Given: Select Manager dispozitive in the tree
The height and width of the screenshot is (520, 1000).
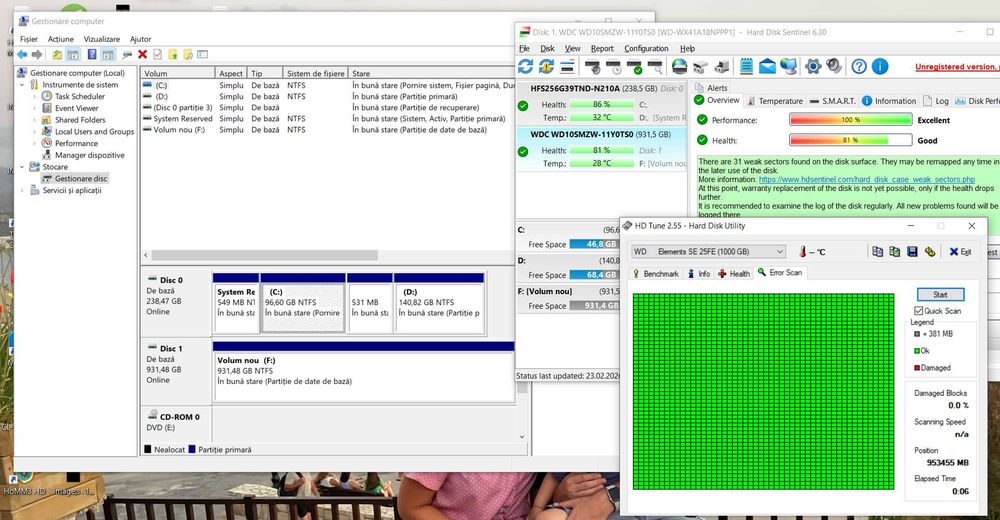Looking at the screenshot, I should pyautogui.click(x=84, y=155).
